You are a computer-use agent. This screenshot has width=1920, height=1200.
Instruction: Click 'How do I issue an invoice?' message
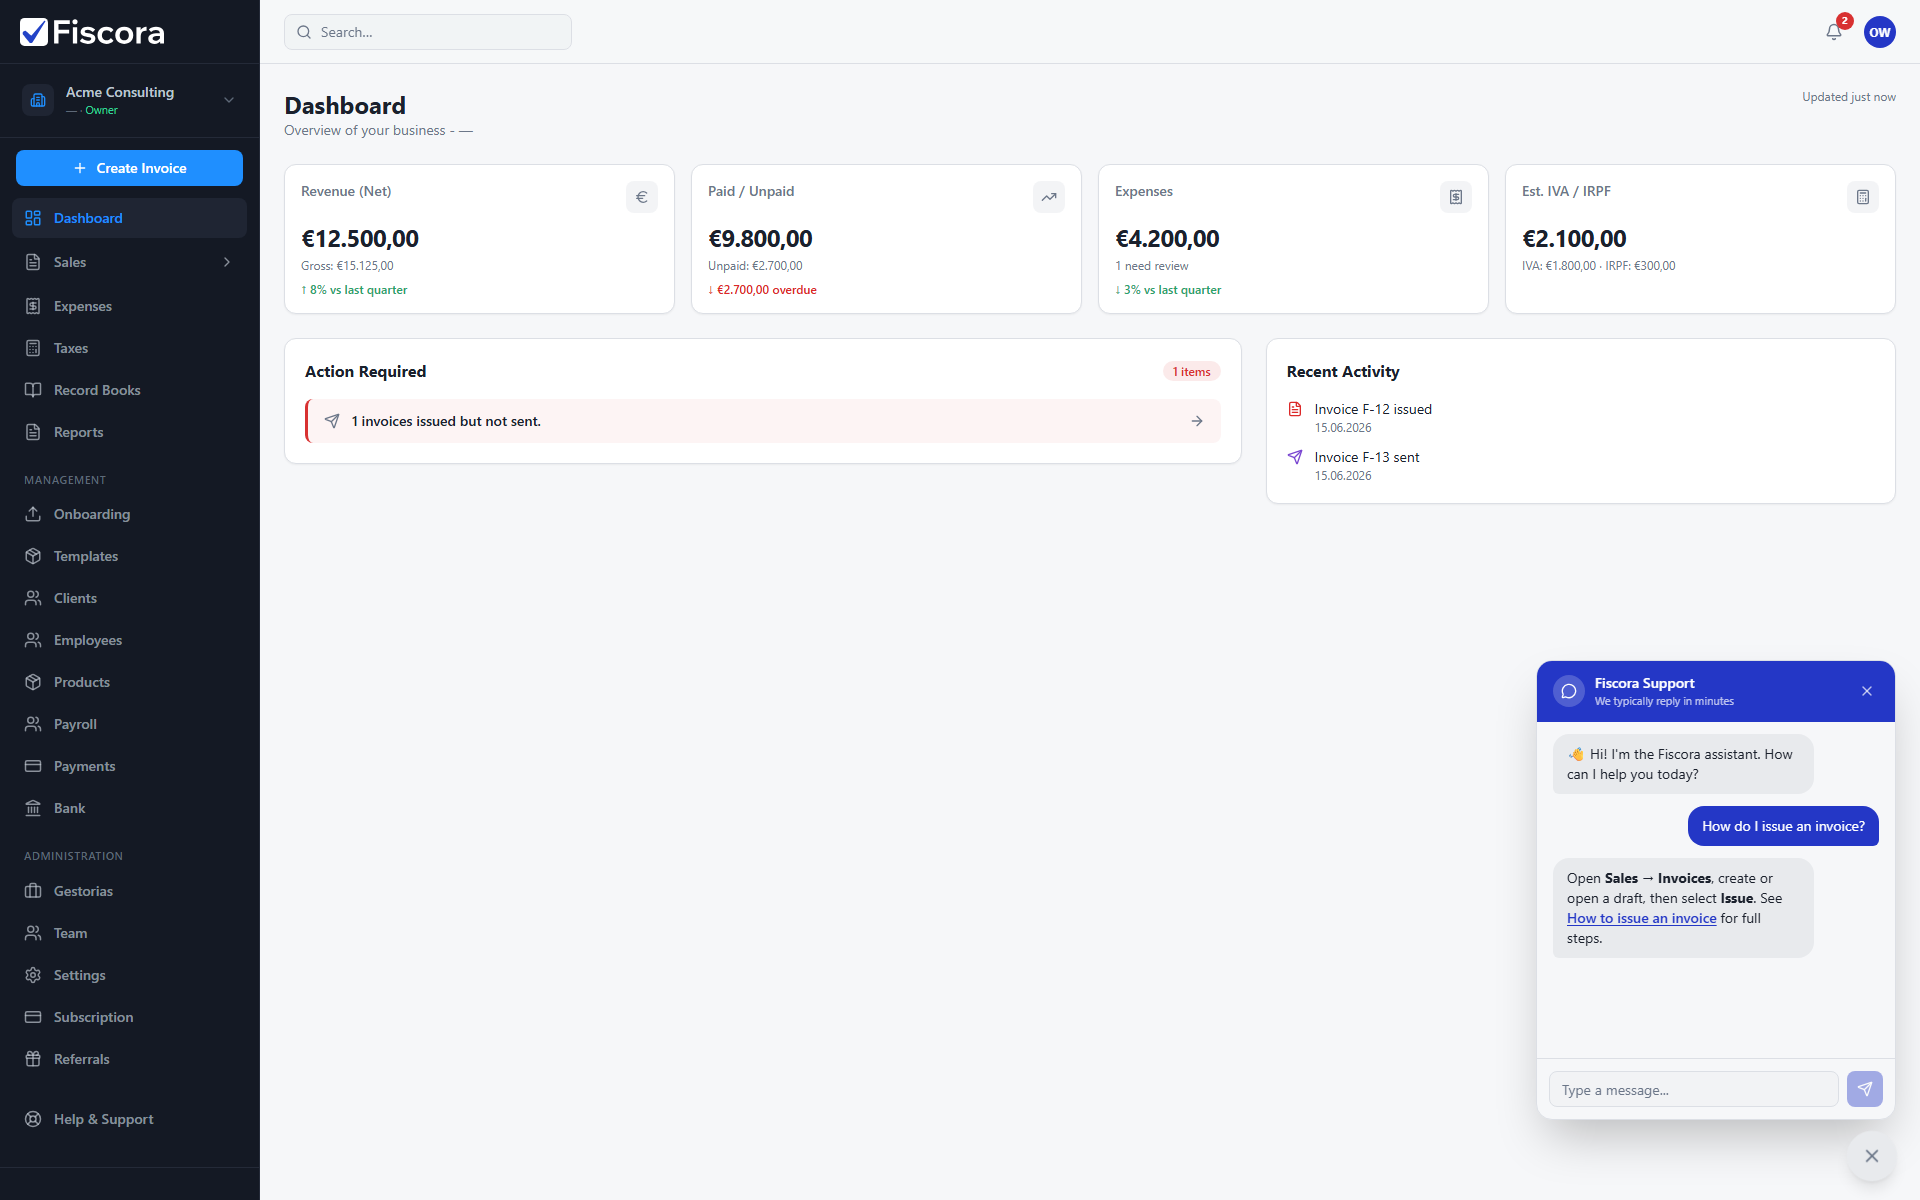[1783, 826]
